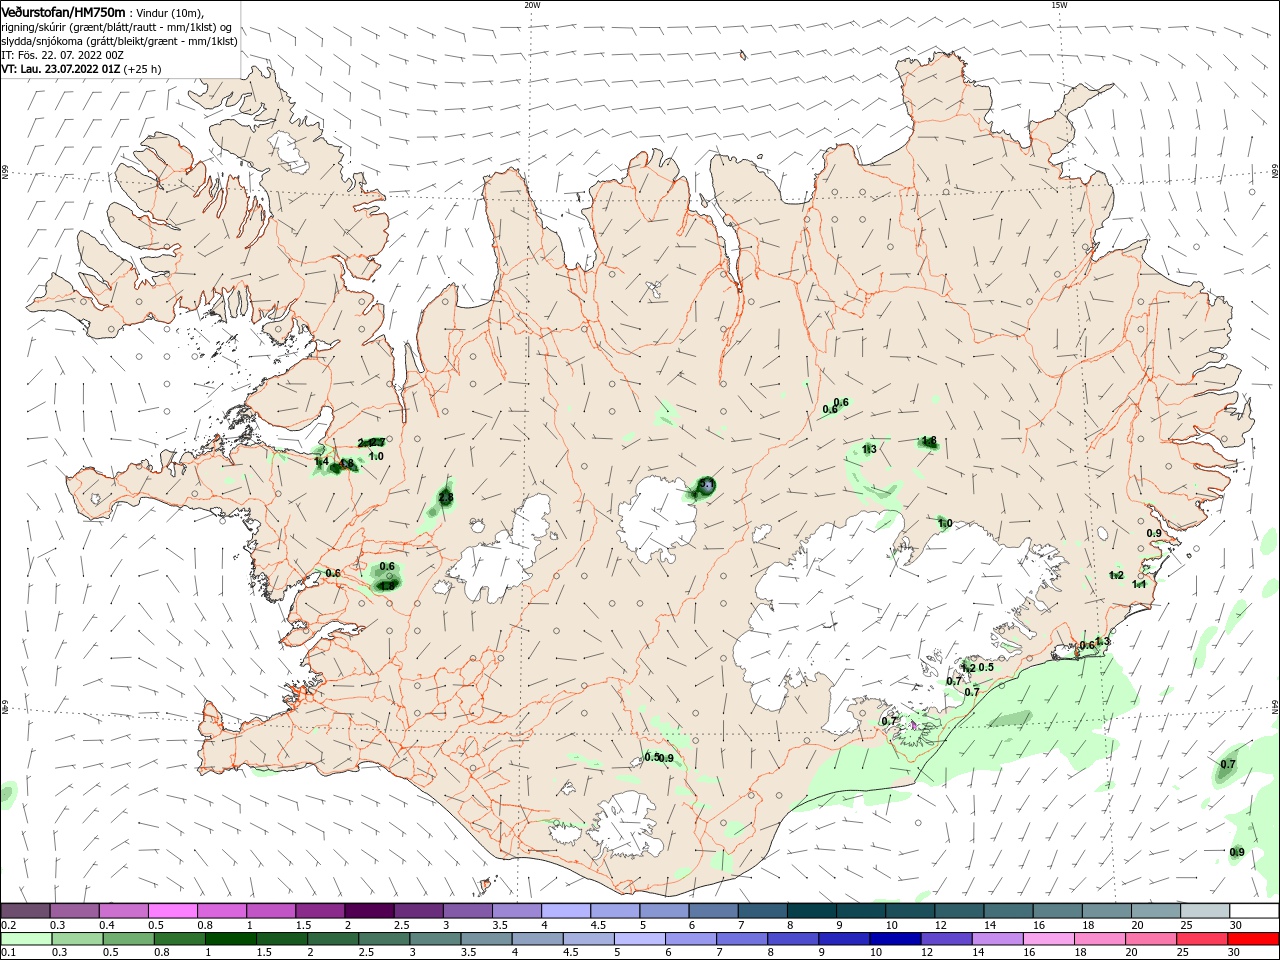Image resolution: width=1280 pixels, height=960 pixels.
Task: Click the 1.1 precipitation value on the east coast
Action: pyautogui.click(x=1139, y=585)
